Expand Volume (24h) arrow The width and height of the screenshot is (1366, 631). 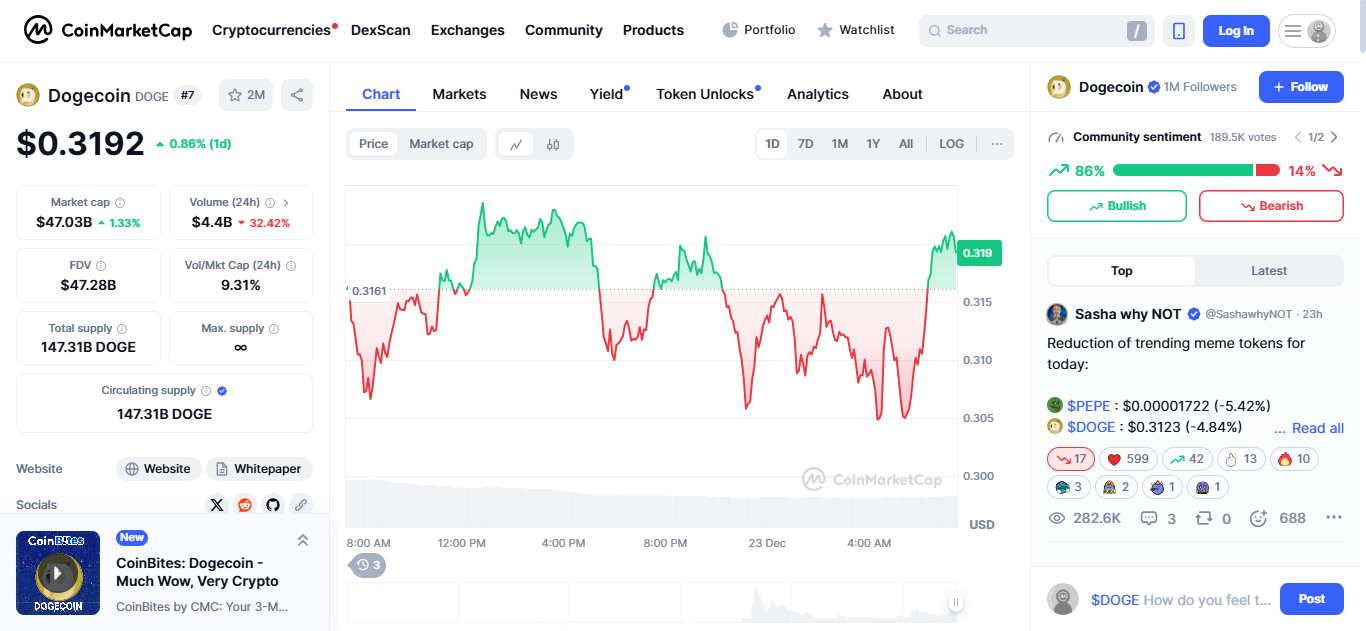point(286,202)
